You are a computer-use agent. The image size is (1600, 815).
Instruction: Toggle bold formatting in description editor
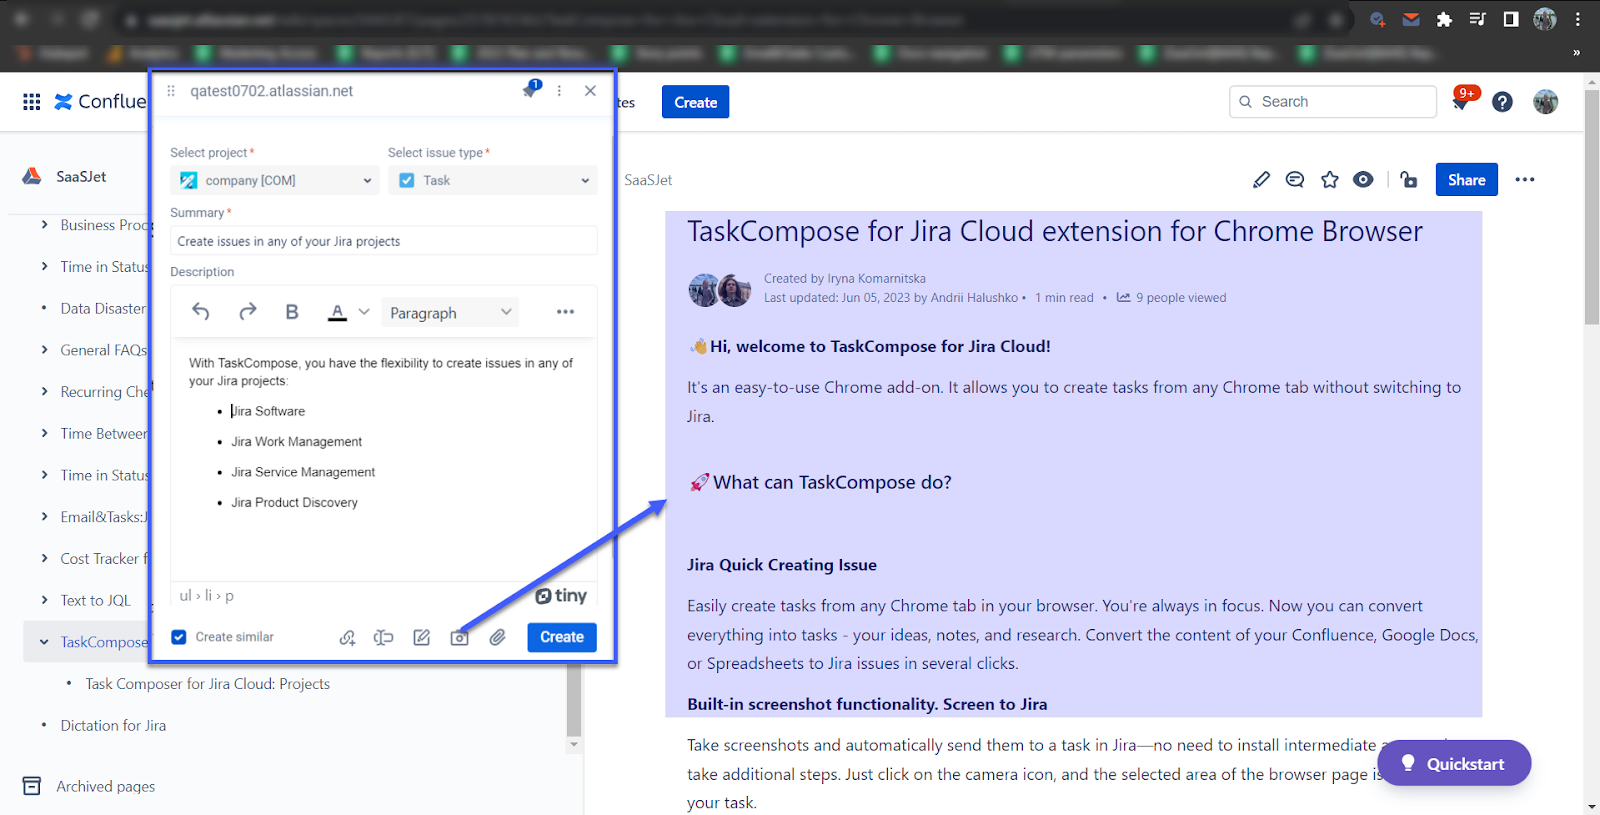tap(292, 312)
